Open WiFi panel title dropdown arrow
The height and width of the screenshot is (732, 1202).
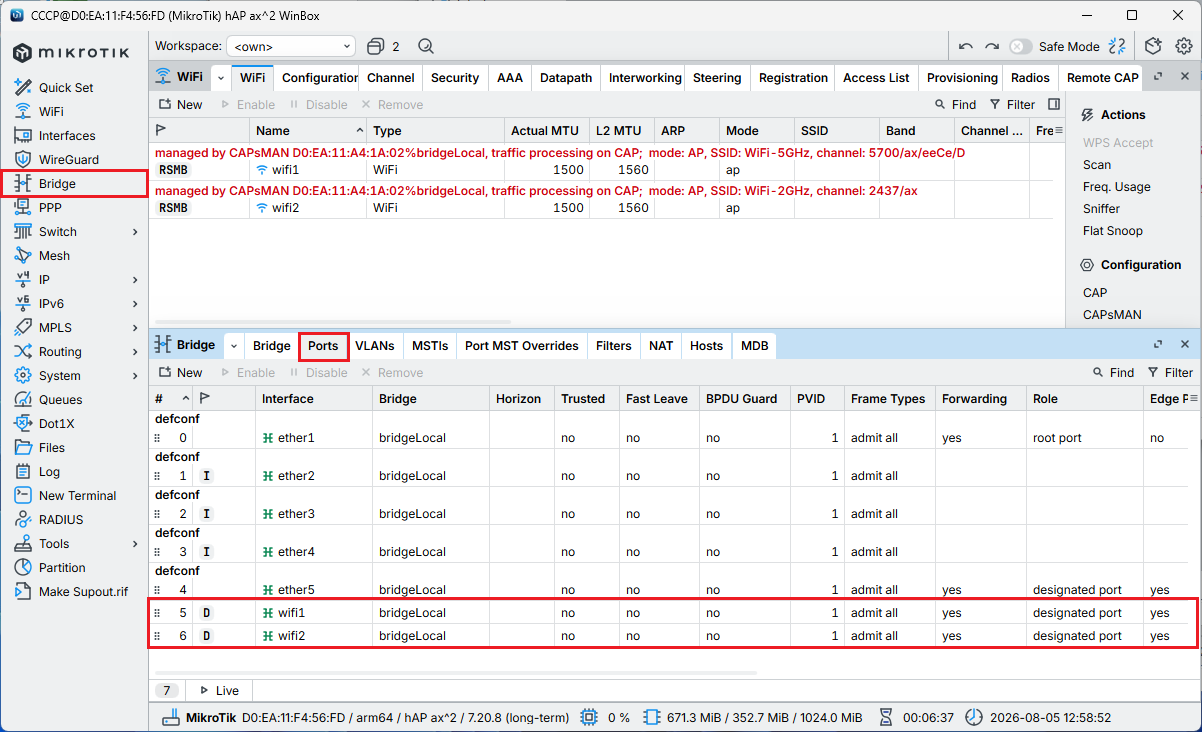(220, 77)
